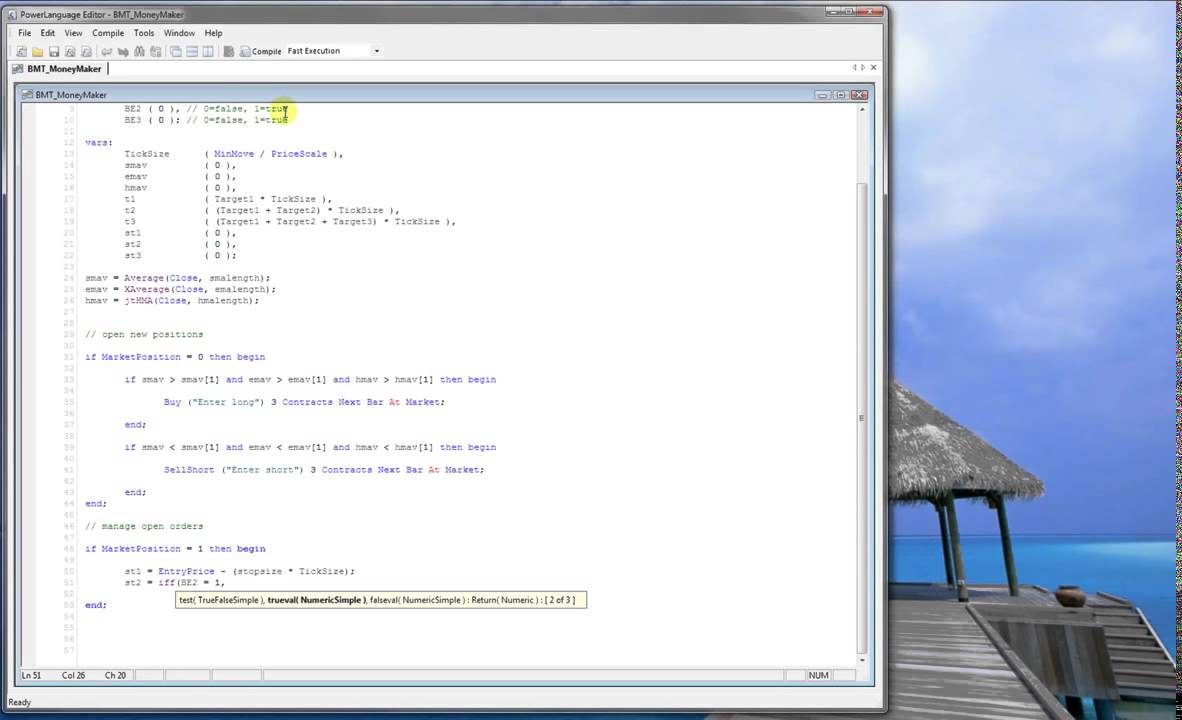Click the Tile vertically toolbar icon

click(208, 51)
